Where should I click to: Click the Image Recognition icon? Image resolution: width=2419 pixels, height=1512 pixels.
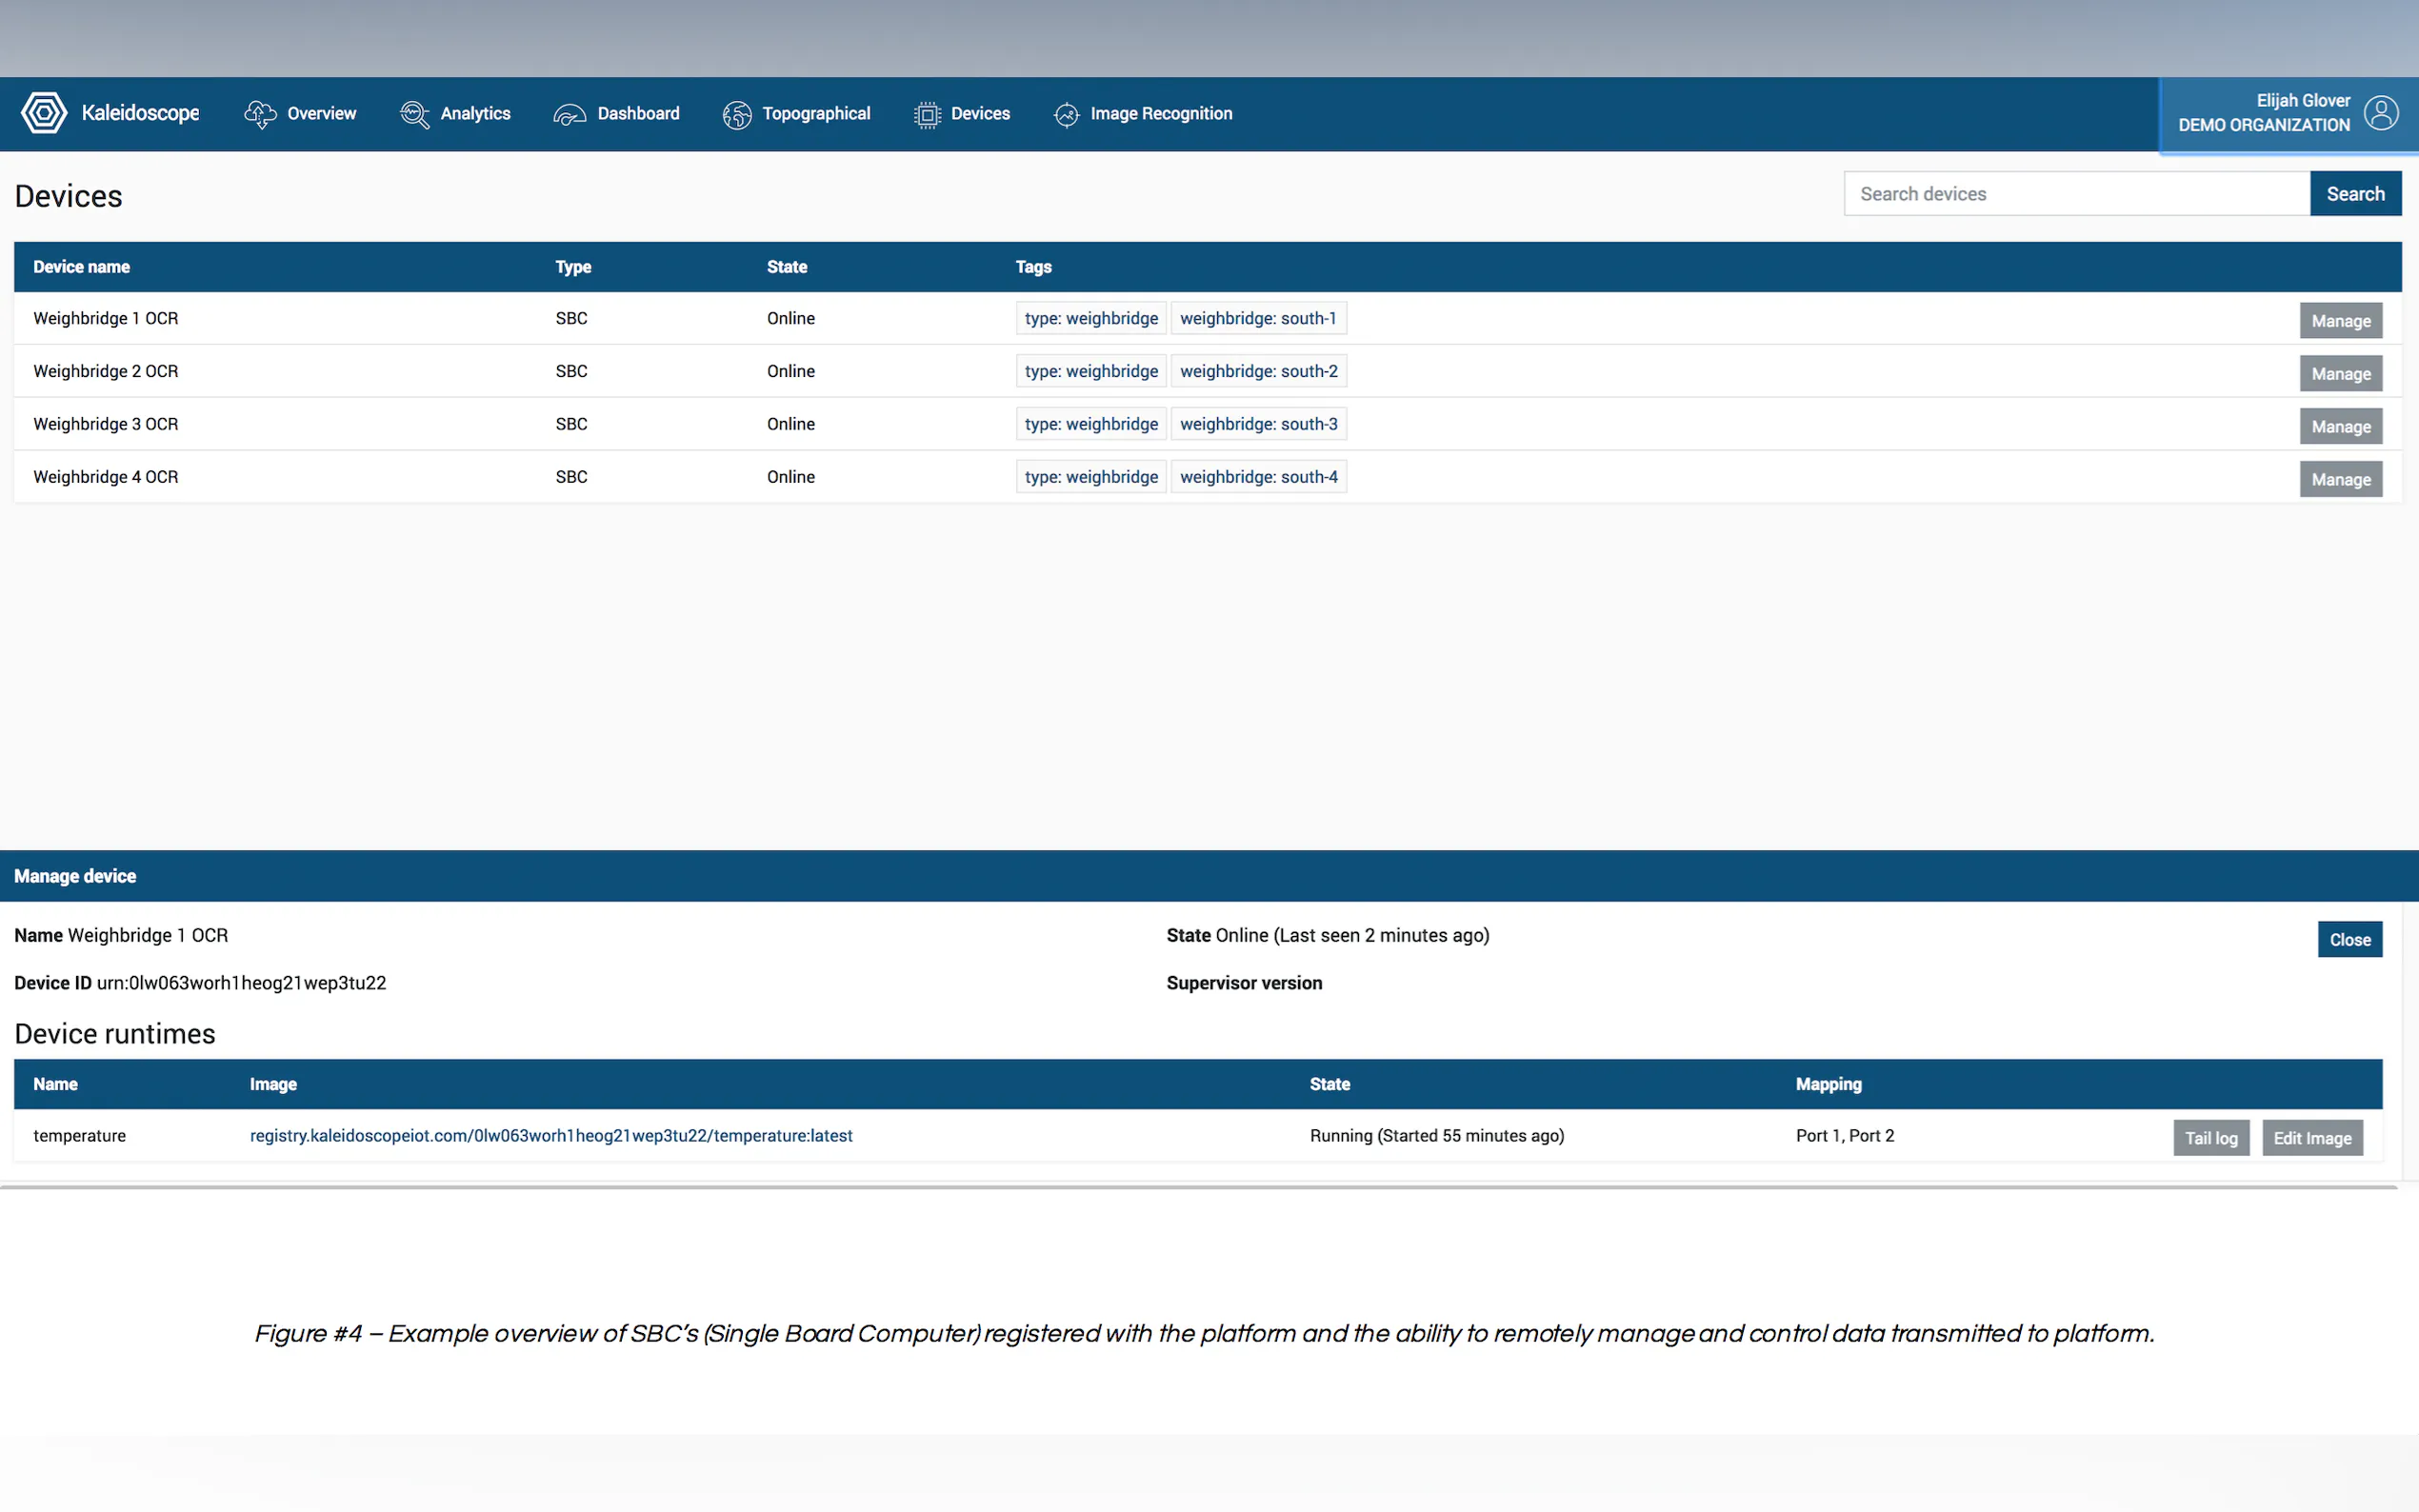[1066, 114]
